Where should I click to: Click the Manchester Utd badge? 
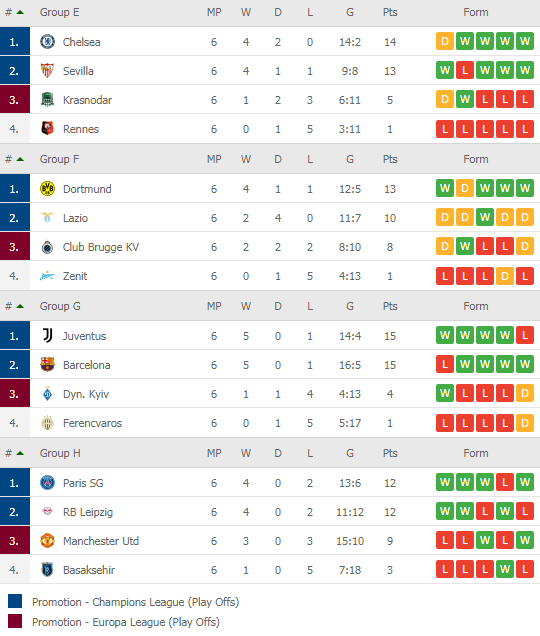pyautogui.click(x=47, y=541)
